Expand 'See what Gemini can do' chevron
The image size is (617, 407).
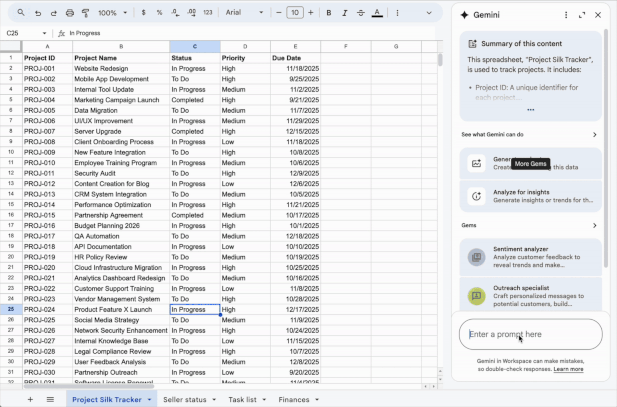point(594,134)
